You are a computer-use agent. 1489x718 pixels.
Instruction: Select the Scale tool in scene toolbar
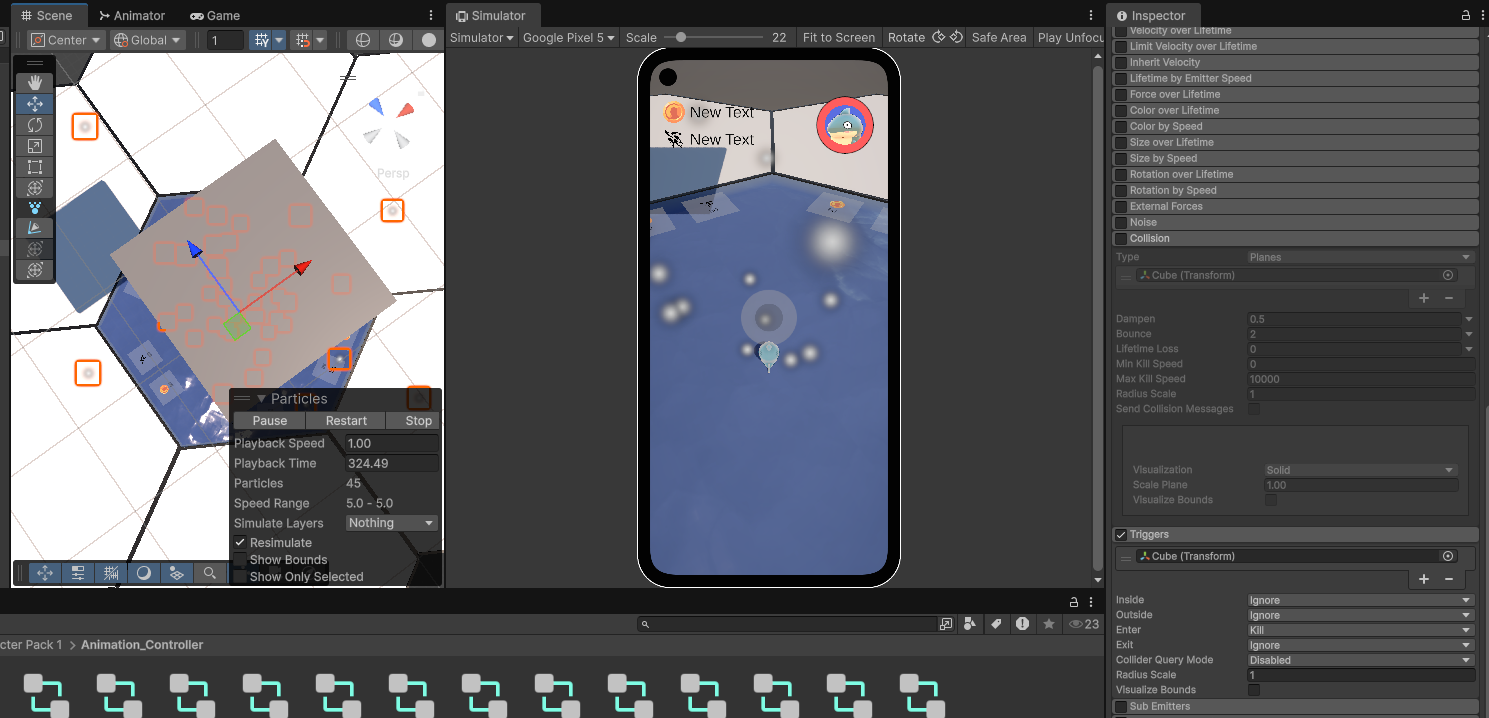coord(35,145)
